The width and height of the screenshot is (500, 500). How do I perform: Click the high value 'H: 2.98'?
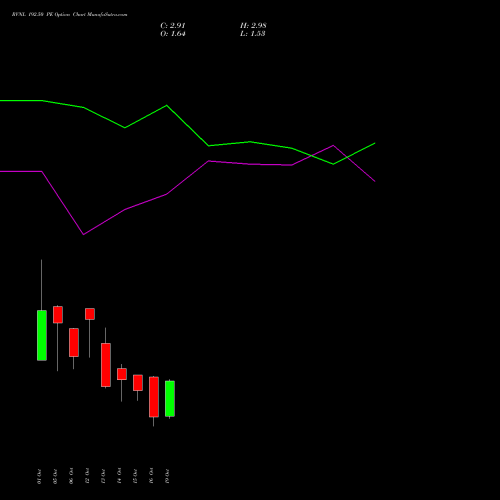coord(253,26)
